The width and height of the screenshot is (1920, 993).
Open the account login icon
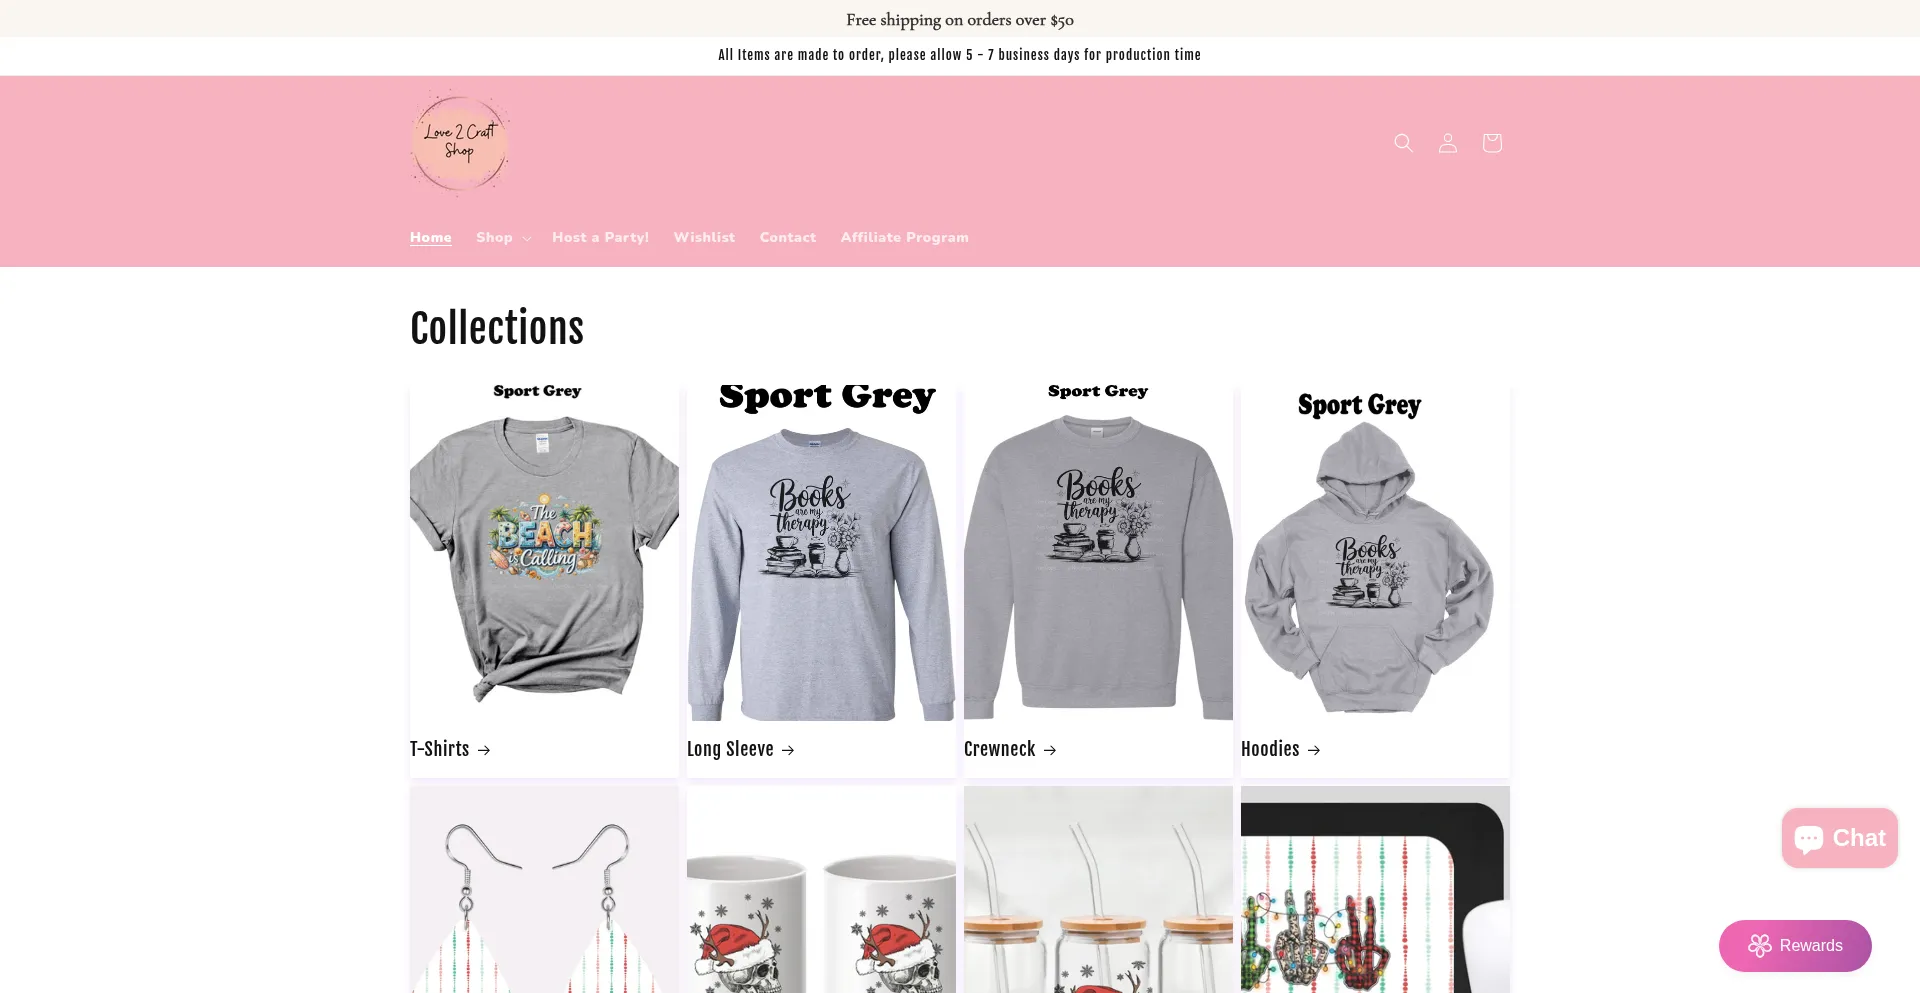(x=1447, y=143)
